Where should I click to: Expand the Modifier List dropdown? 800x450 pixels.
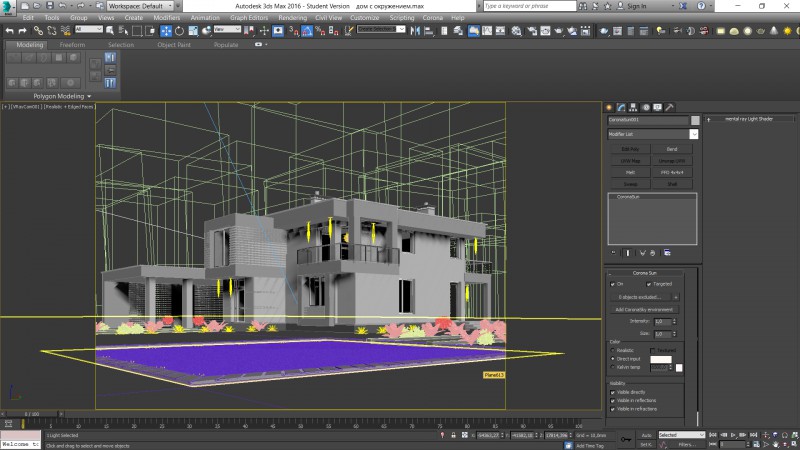tap(693, 133)
